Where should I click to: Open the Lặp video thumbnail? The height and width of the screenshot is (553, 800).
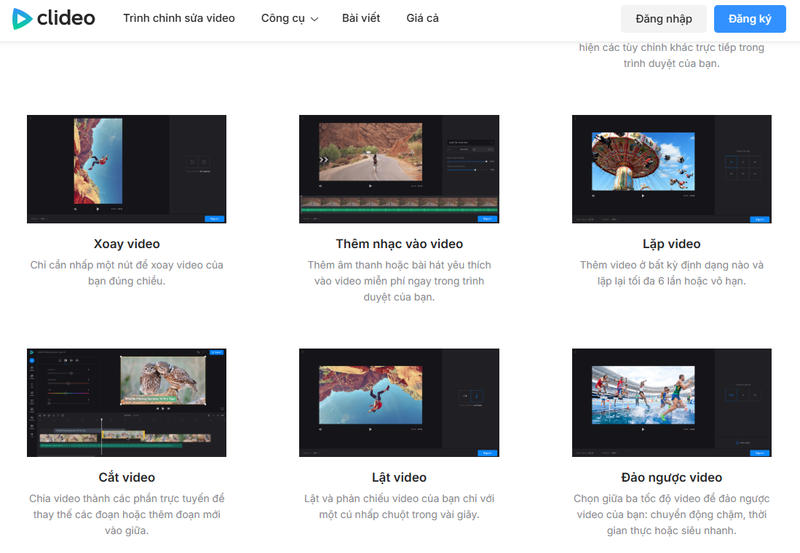point(671,169)
